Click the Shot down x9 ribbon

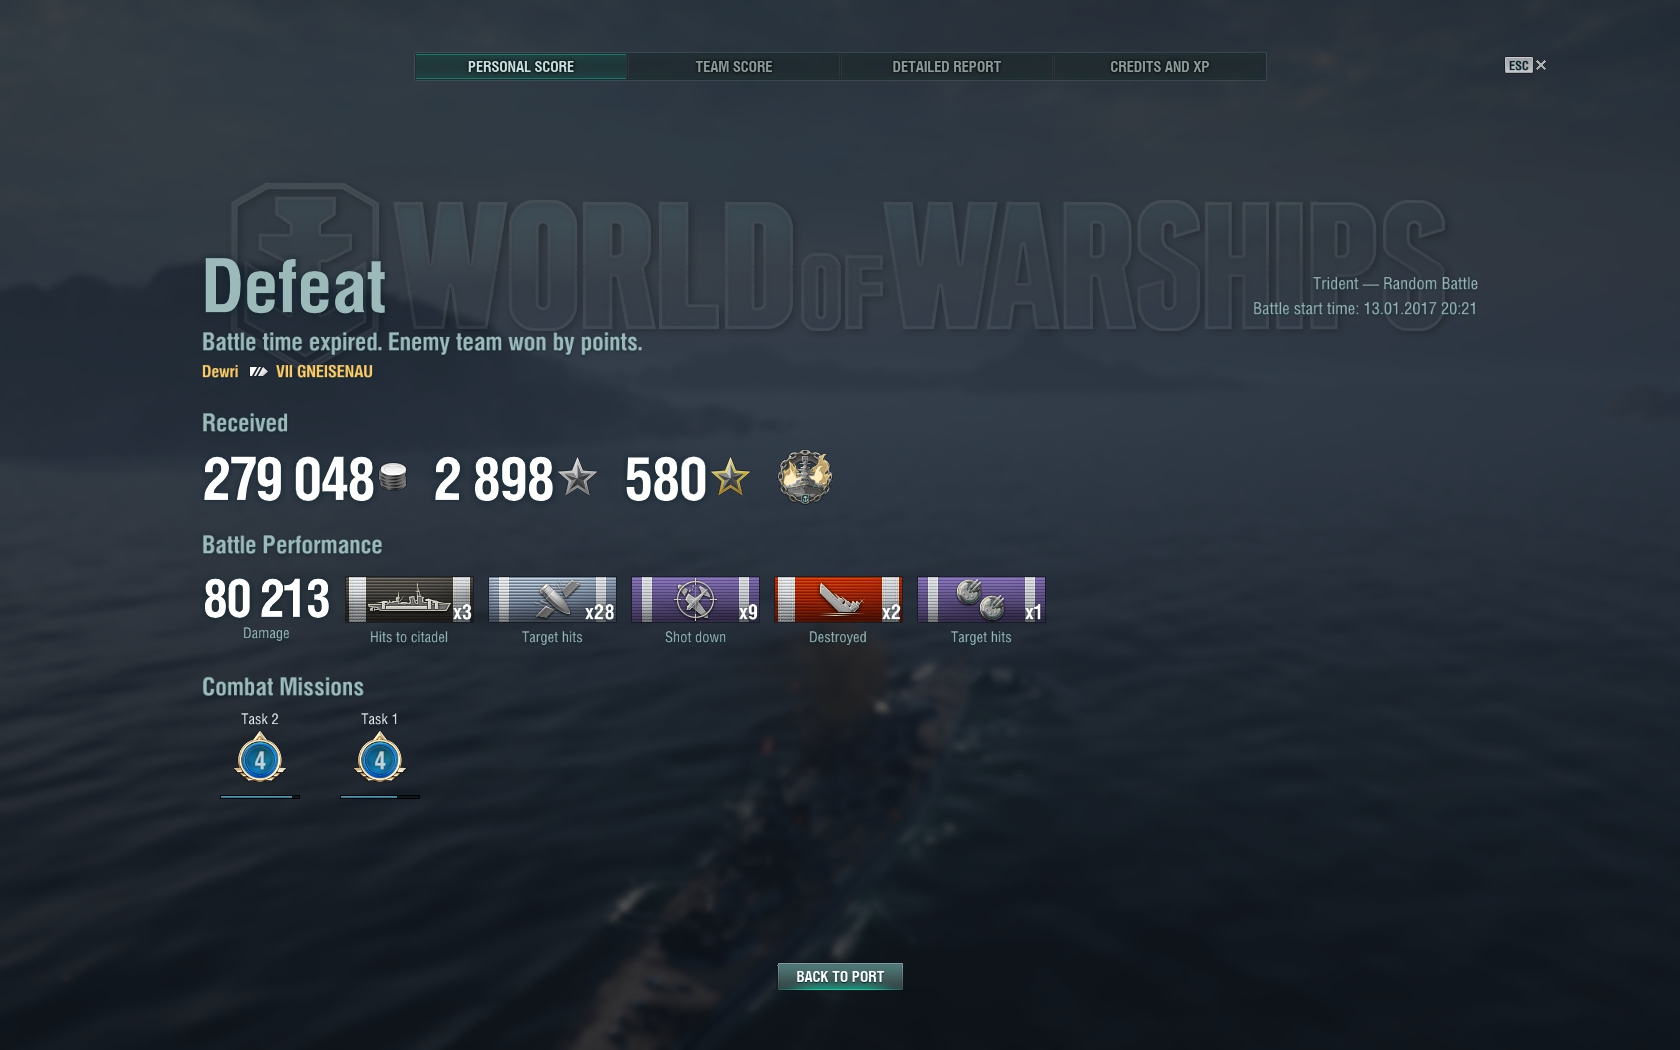point(695,599)
